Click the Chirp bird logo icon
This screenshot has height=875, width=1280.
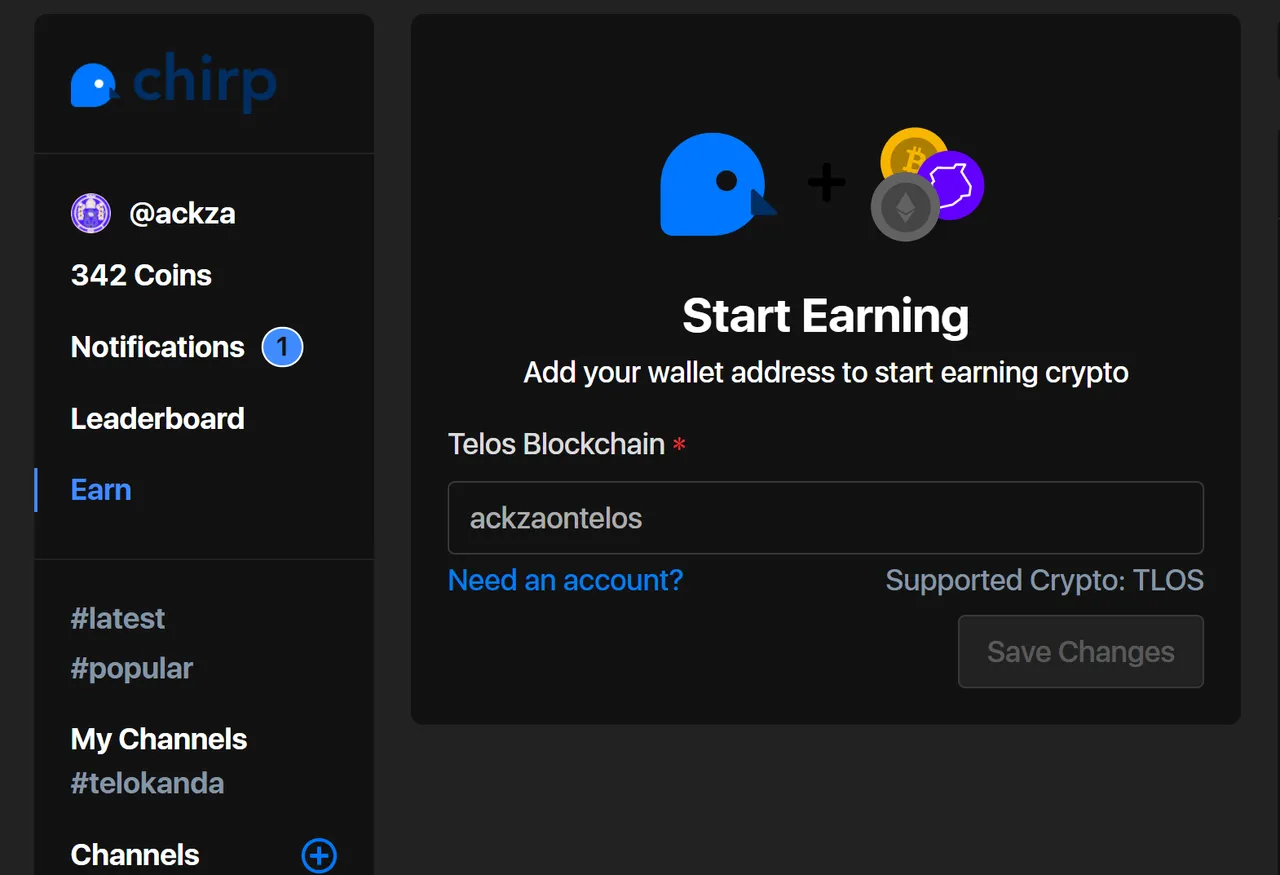[x=95, y=86]
